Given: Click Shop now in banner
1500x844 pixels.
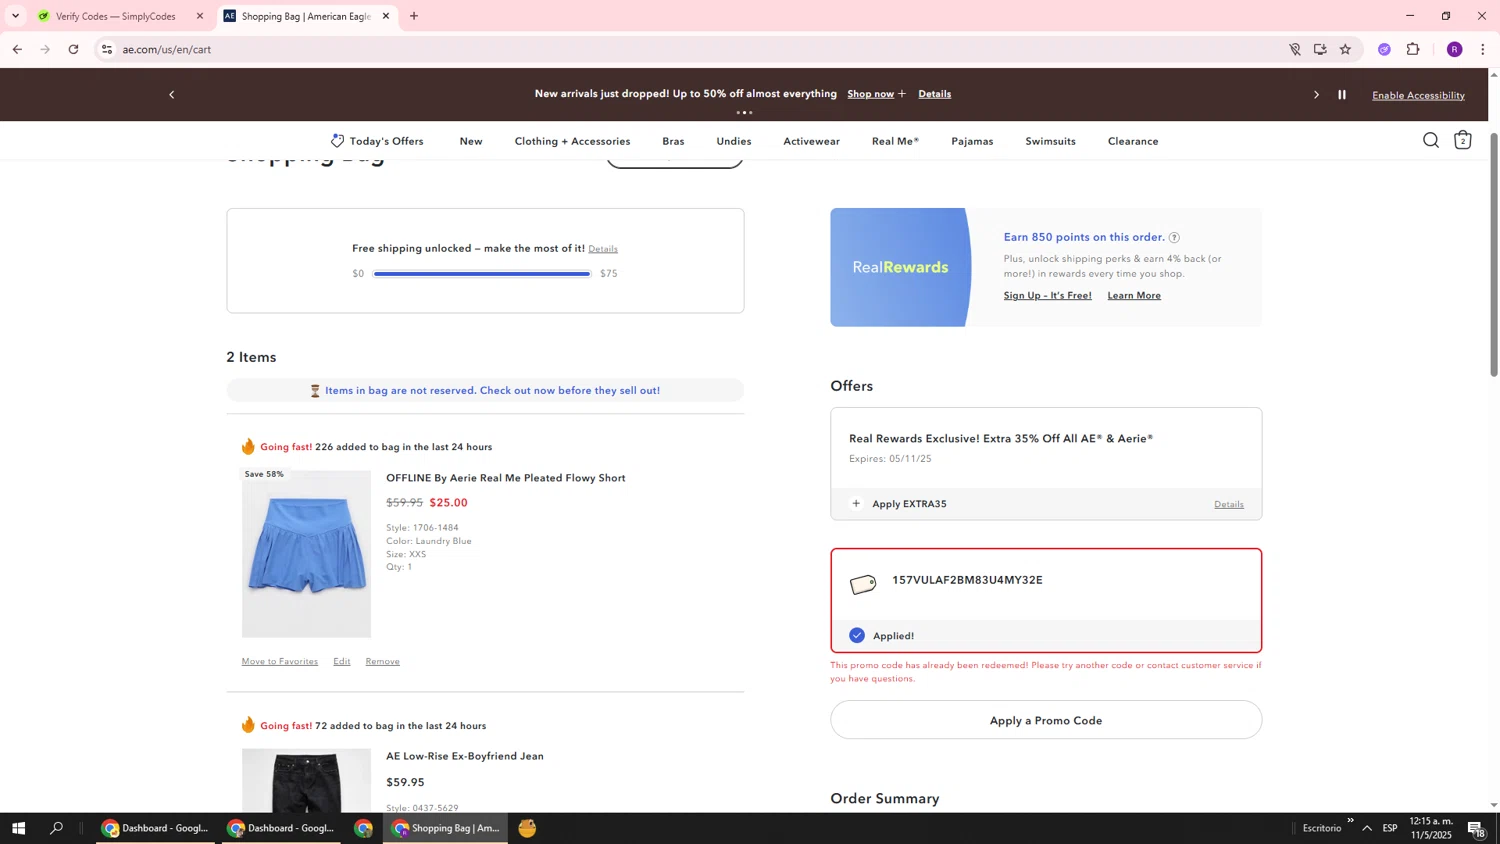Looking at the screenshot, I should point(871,94).
